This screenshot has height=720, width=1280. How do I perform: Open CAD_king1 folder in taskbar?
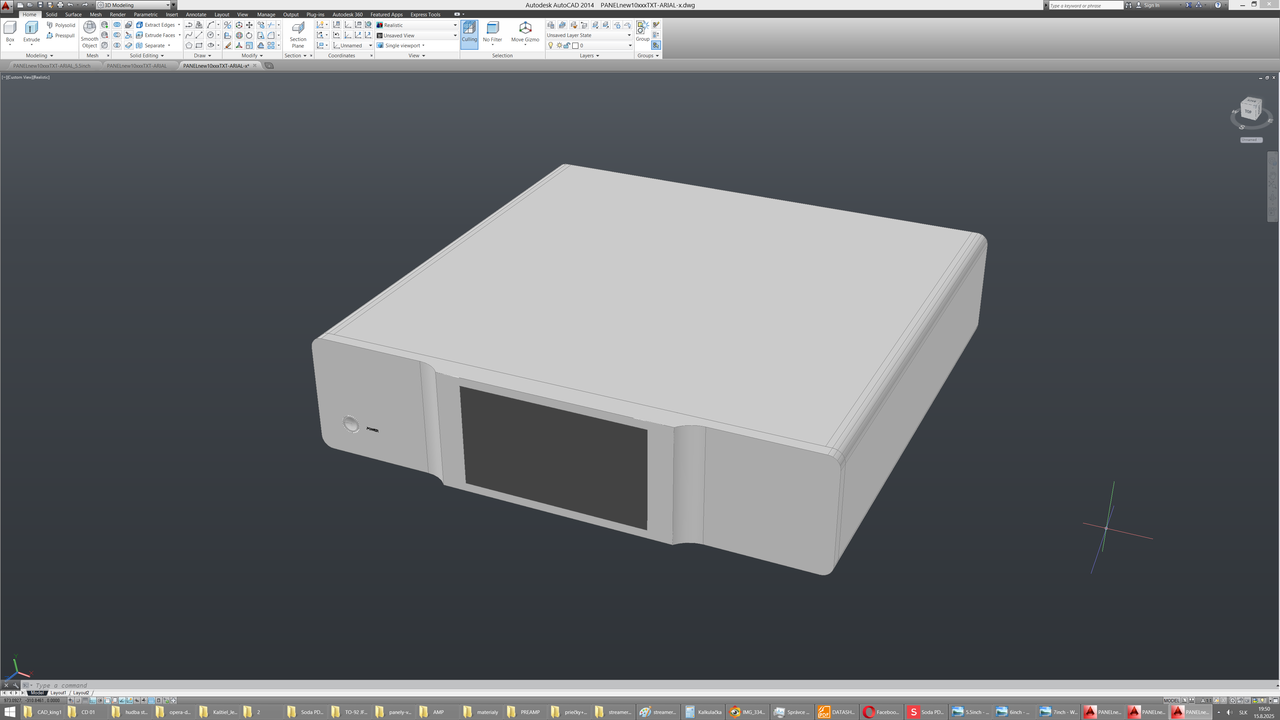pos(42,712)
